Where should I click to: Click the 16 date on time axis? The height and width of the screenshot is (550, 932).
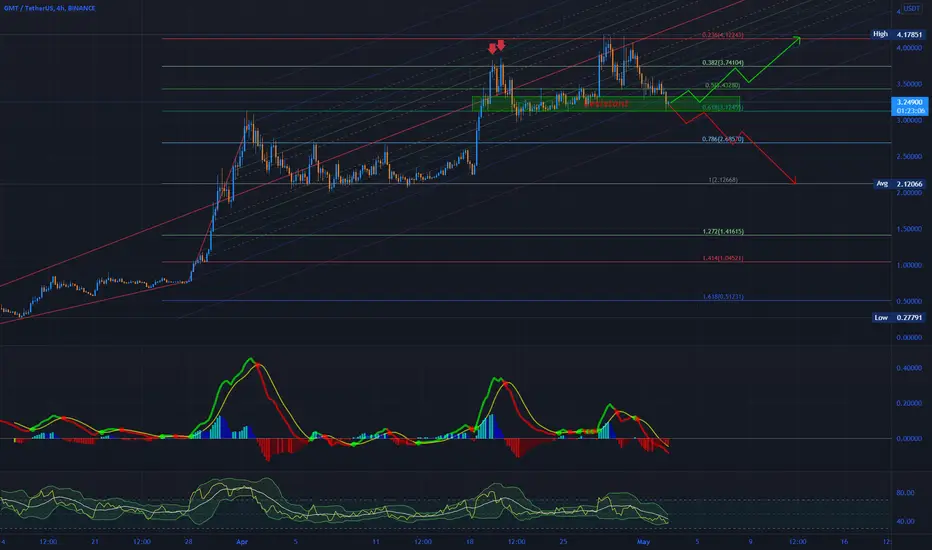(x=844, y=542)
